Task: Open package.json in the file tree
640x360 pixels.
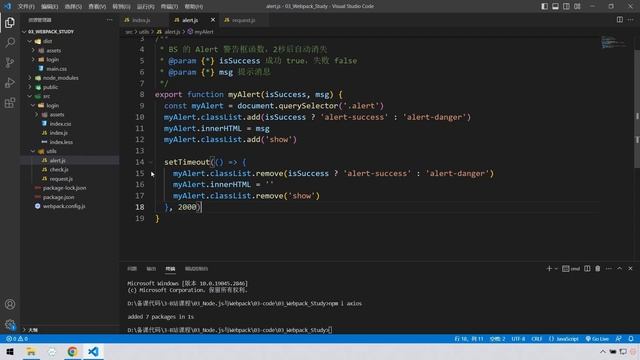Action: [58, 197]
